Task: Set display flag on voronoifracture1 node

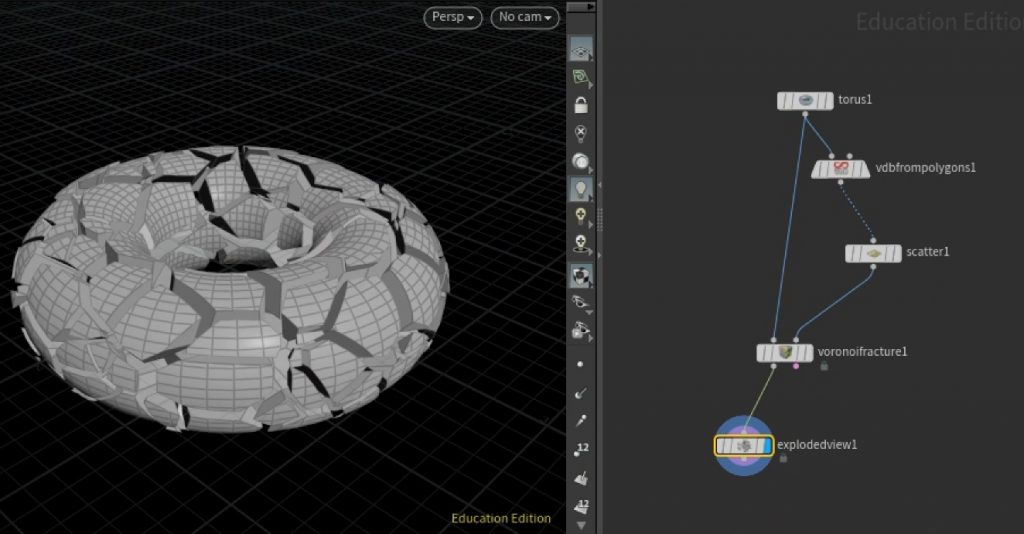Action: tap(808, 353)
